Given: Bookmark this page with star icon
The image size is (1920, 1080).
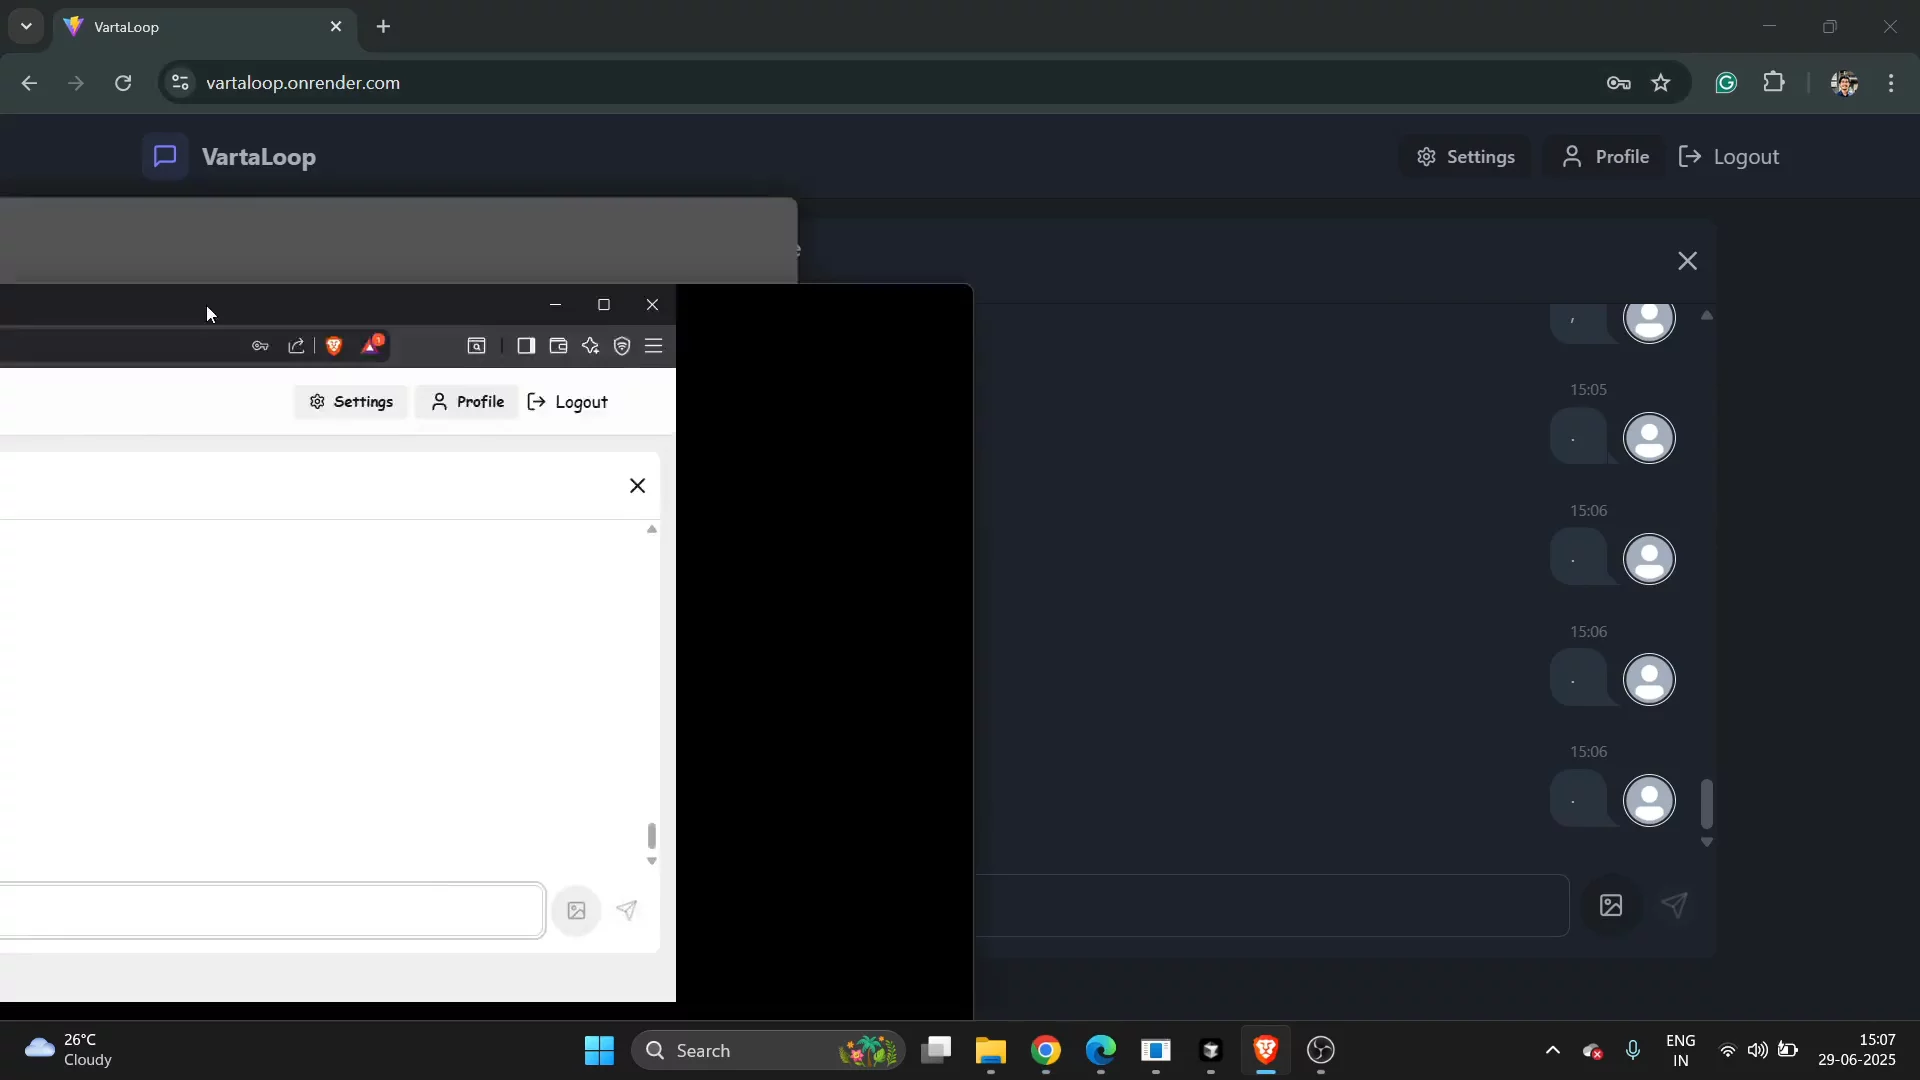Looking at the screenshot, I should click(x=1661, y=83).
